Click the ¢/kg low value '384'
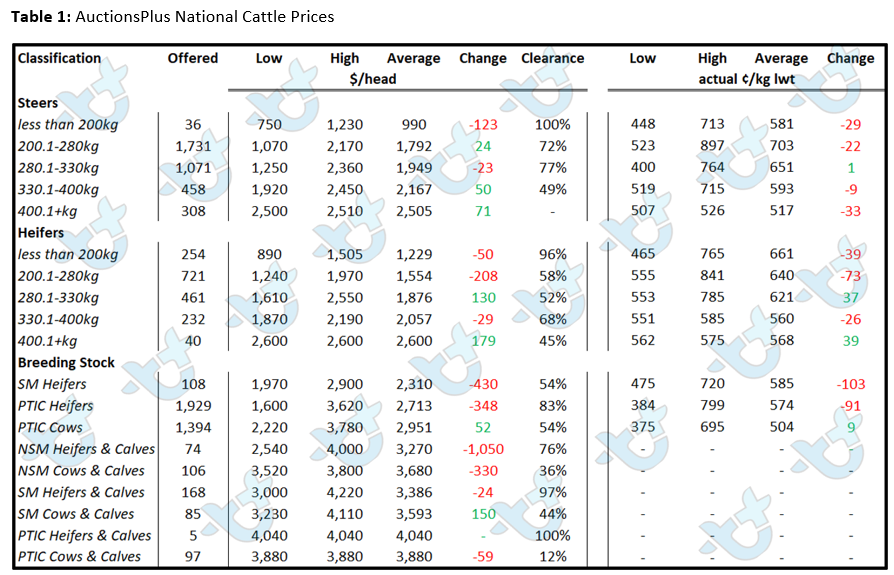This screenshot has height=575, width=894. (x=643, y=405)
